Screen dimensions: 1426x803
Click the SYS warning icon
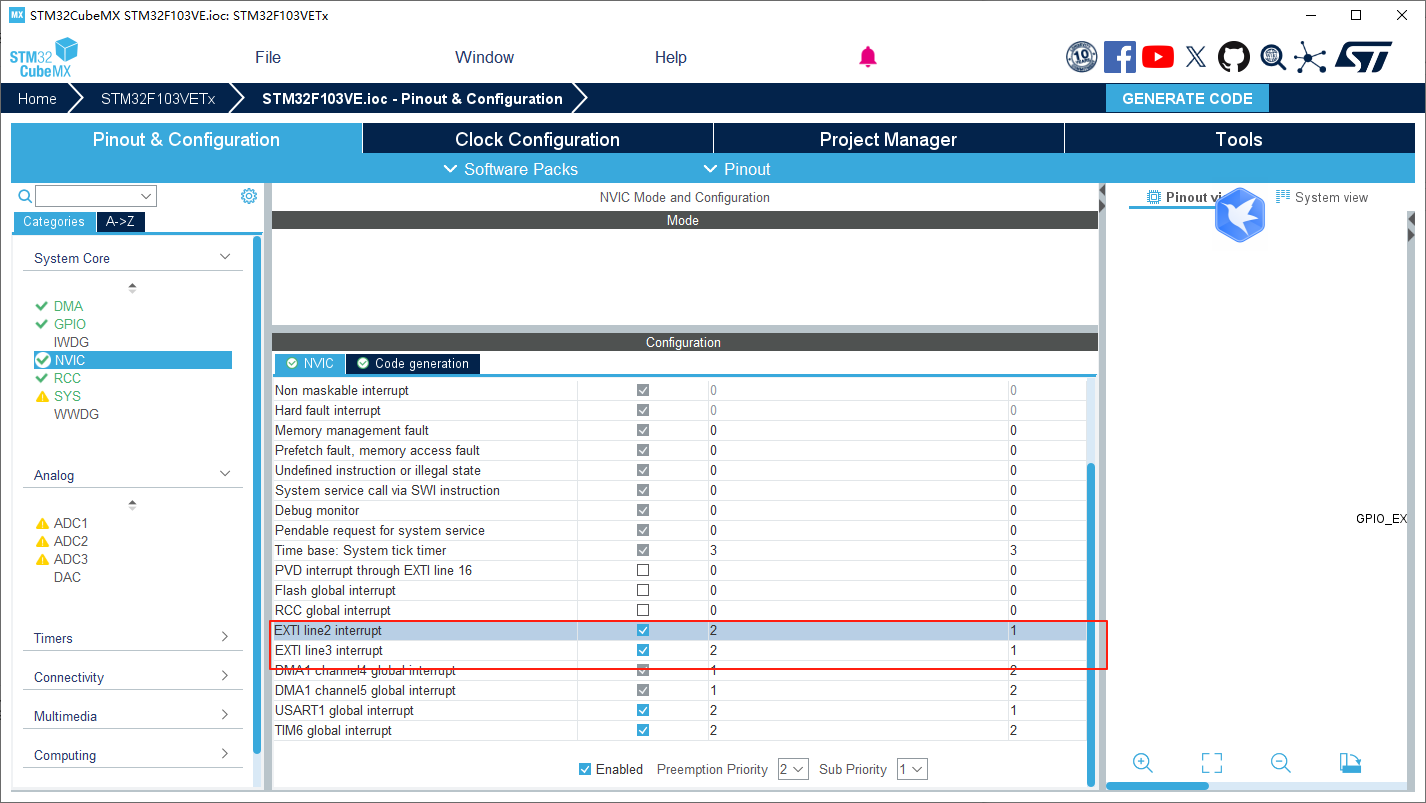(42, 396)
